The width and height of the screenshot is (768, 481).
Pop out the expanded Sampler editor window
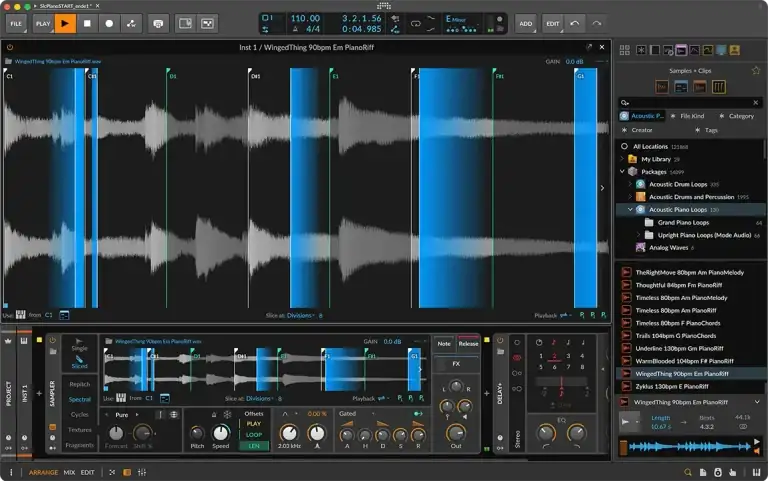(589, 47)
